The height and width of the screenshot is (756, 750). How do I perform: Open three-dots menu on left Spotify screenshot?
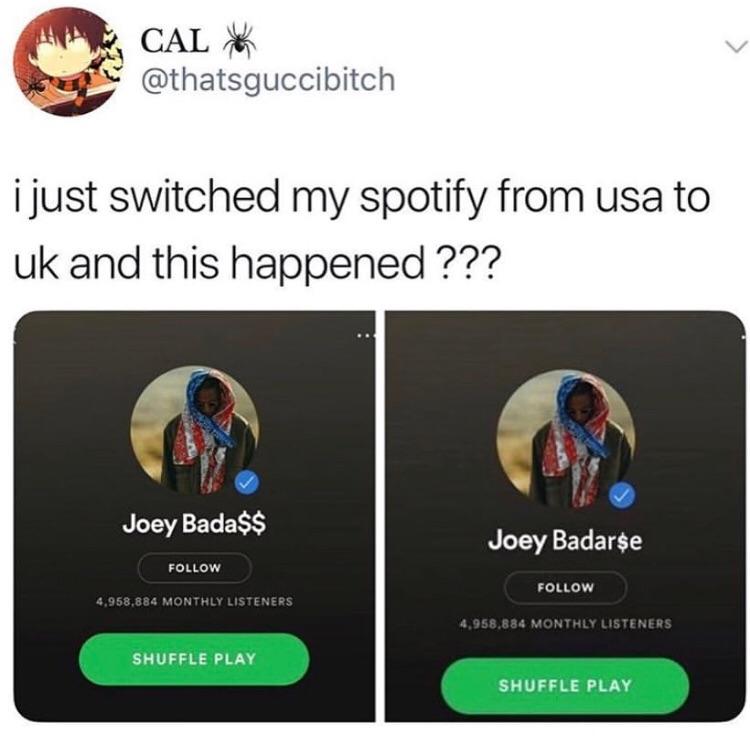[x=365, y=335]
